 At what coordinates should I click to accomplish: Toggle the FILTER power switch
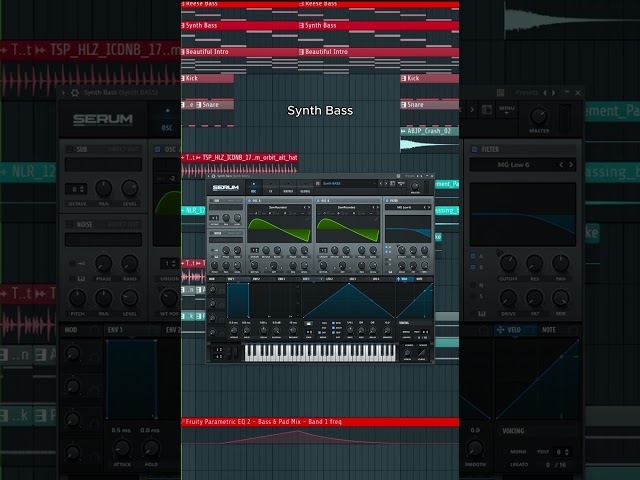pos(387,200)
